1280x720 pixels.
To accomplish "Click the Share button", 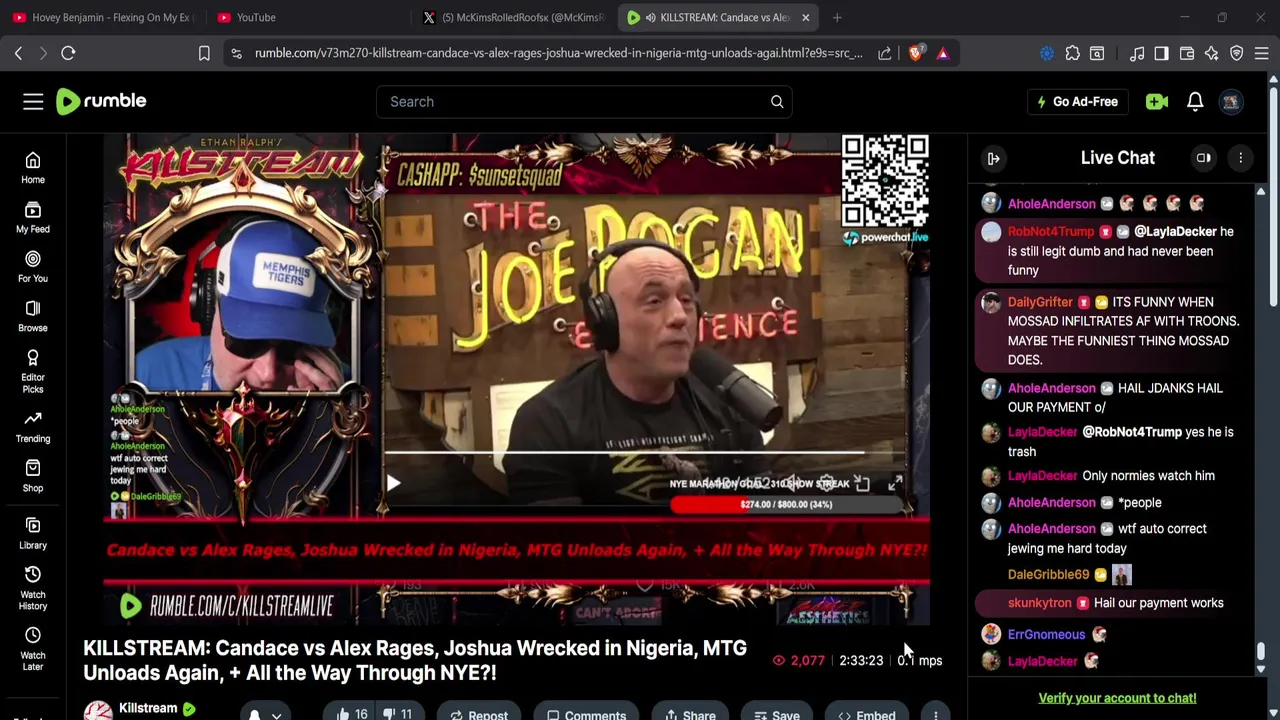I will point(689,713).
